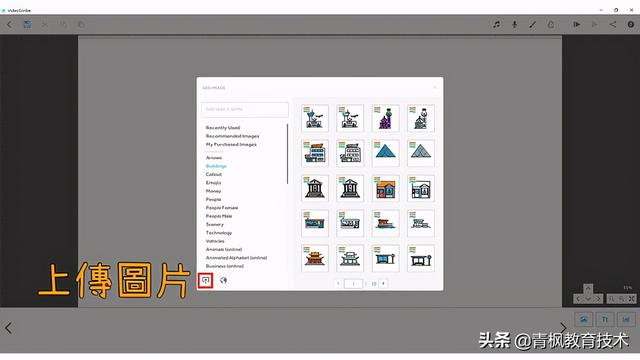Choose the outline pagoda temple image
Viewport: 640px width, 360px height.
point(350,258)
